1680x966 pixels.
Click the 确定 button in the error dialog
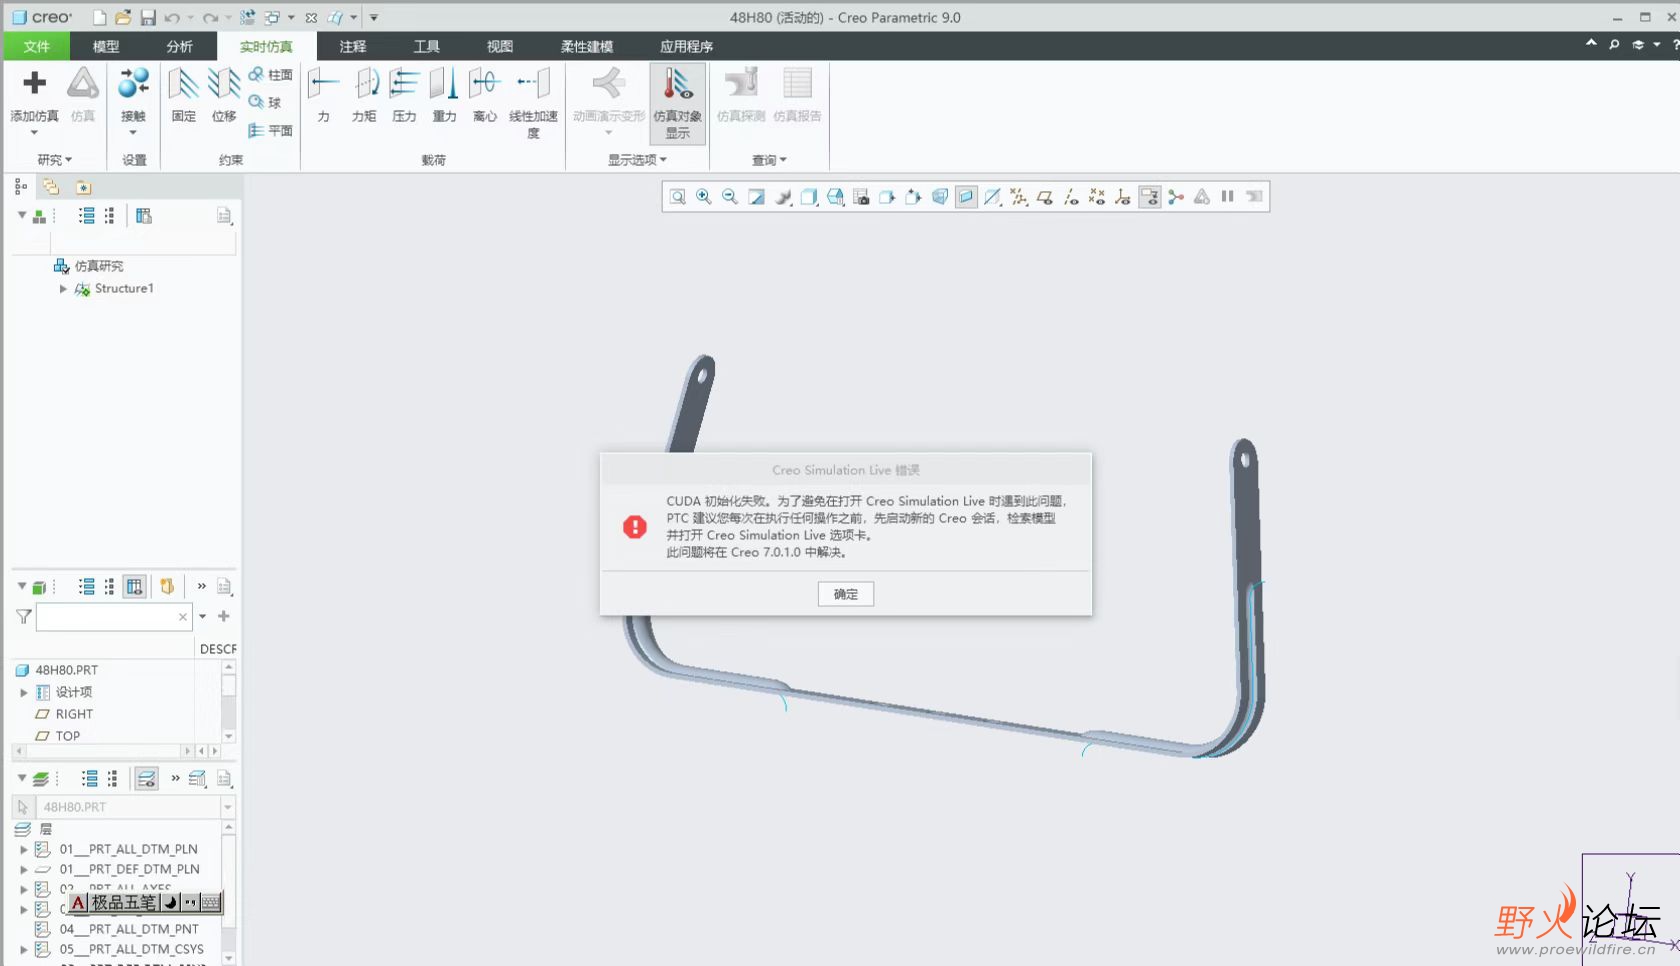point(845,594)
